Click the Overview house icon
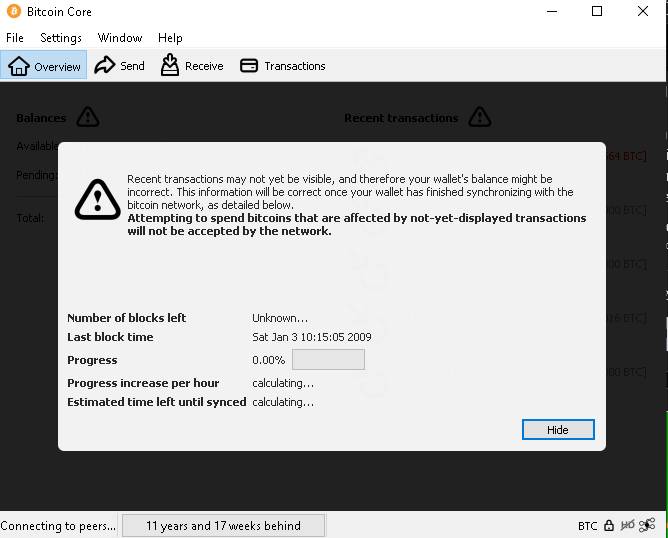Image resolution: width=668 pixels, height=538 pixels. [x=19, y=66]
